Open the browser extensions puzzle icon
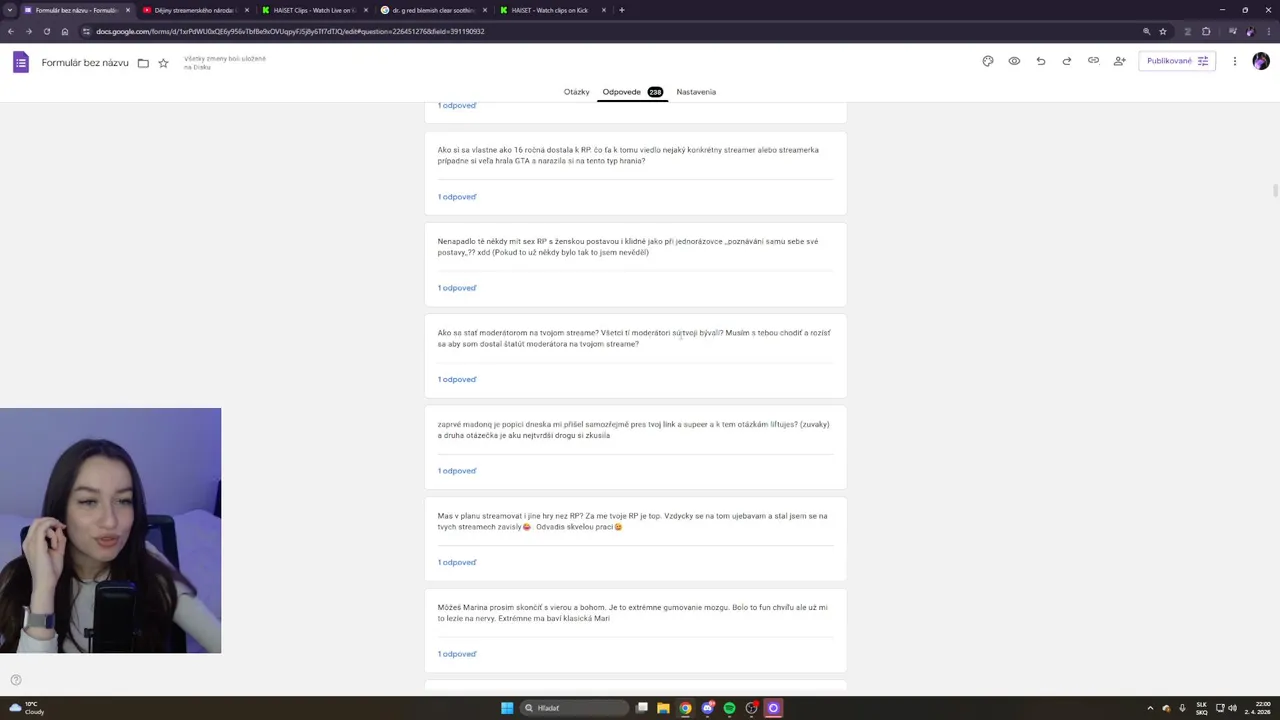Viewport: 1280px width, 720px height. pos(1206,31)
